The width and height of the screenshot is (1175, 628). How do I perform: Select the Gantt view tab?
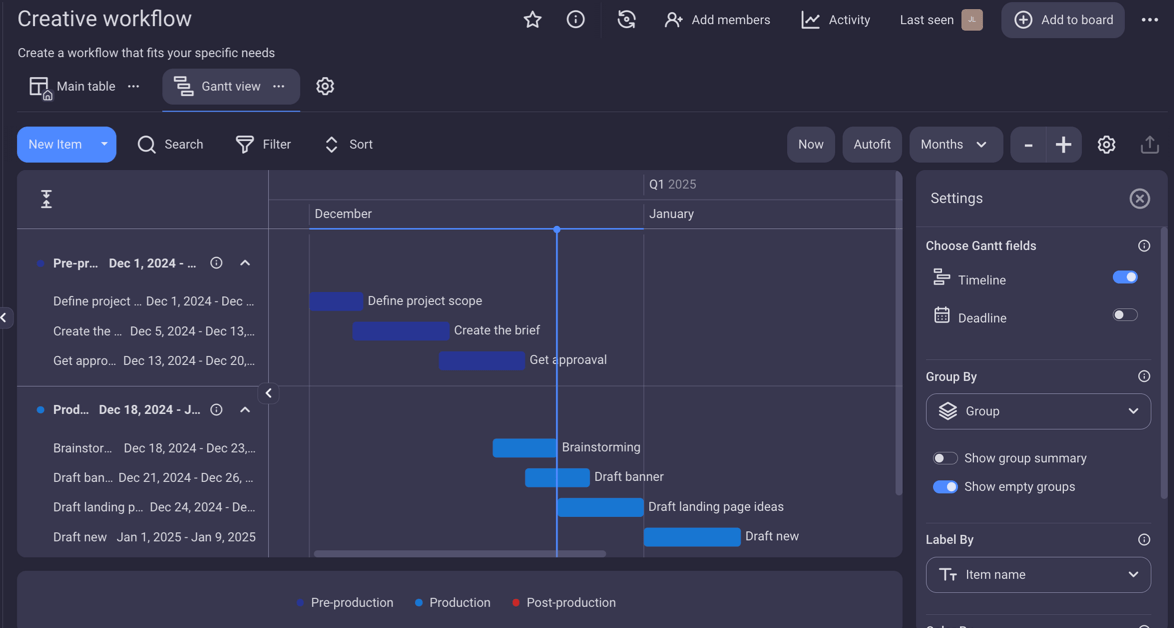[x=217, y=87]
